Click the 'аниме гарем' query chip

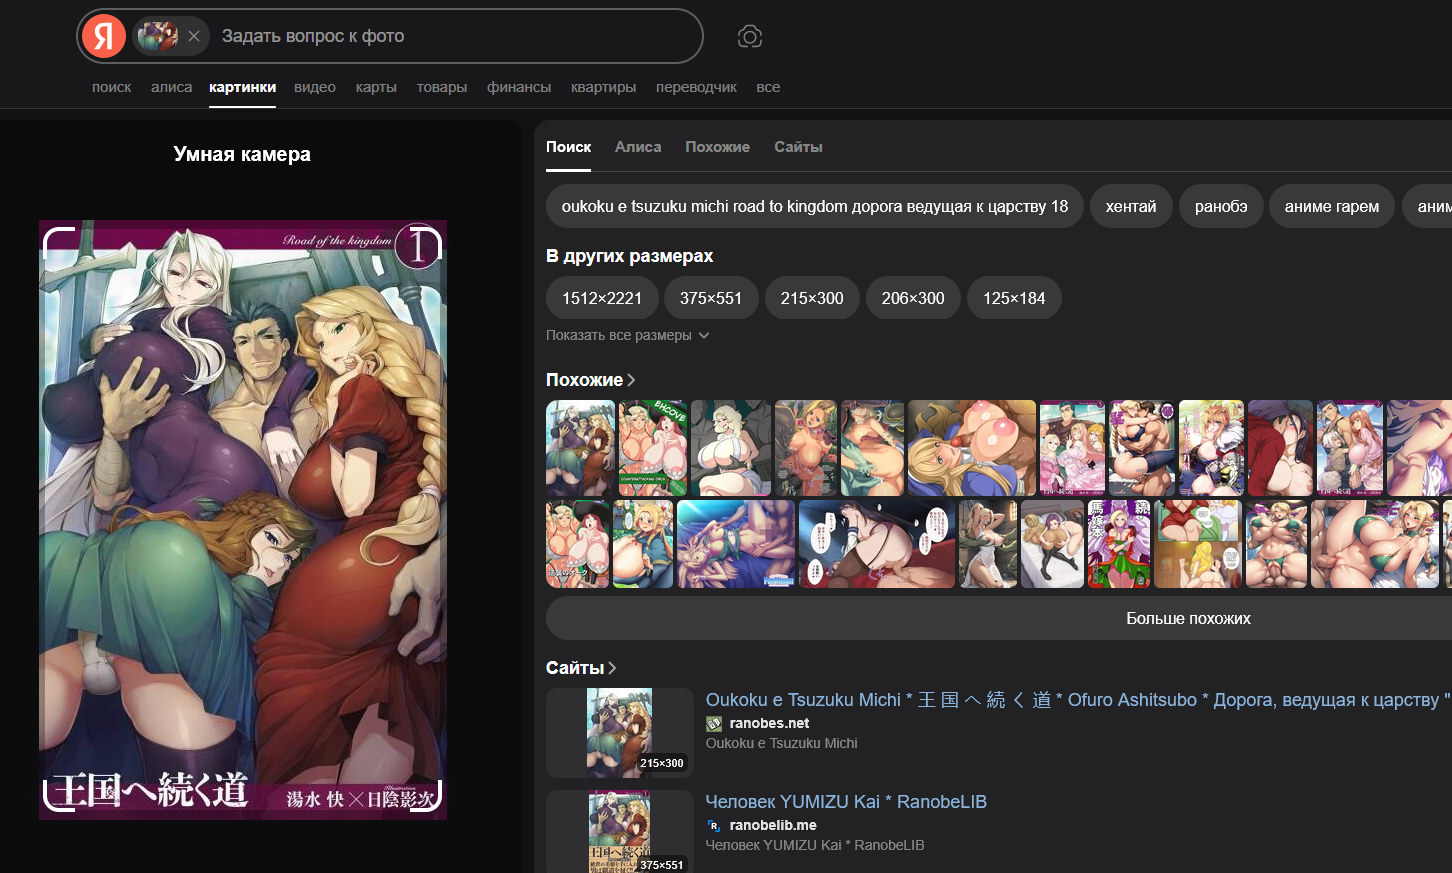click(1332, 206)
